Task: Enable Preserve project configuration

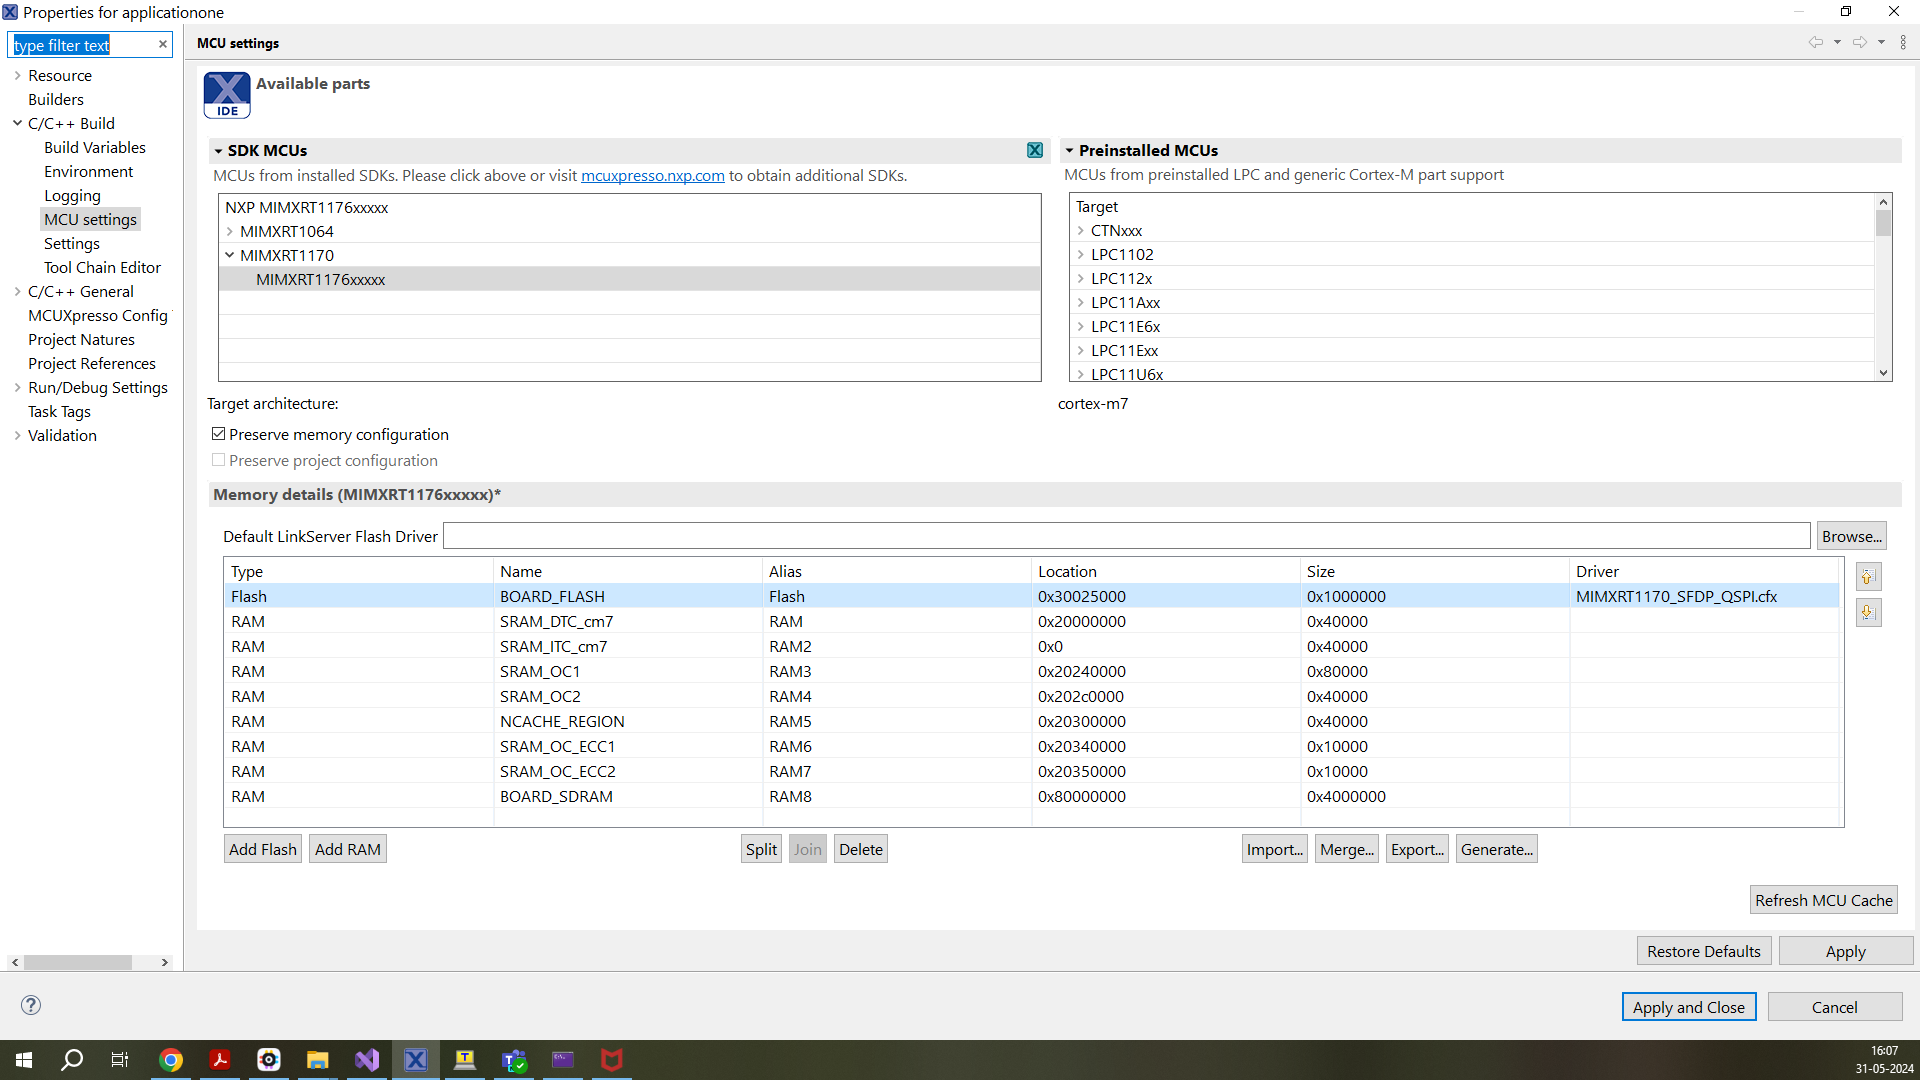Action: click(x=218, y=460)
